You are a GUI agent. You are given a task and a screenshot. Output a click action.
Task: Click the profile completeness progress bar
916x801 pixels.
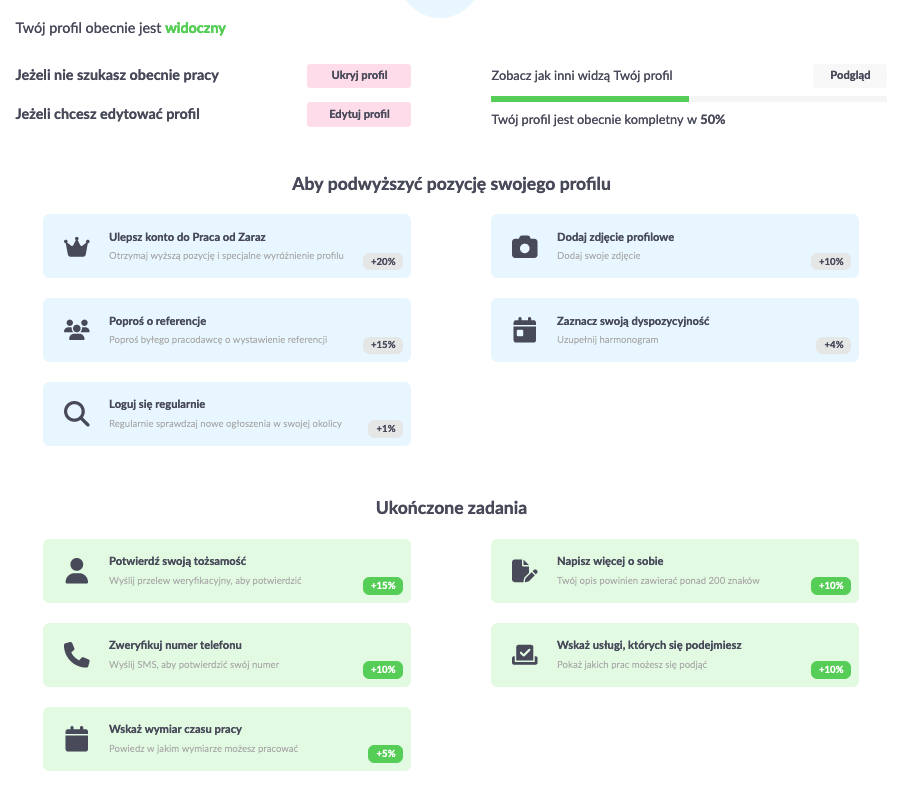click(x=689, y=99)
